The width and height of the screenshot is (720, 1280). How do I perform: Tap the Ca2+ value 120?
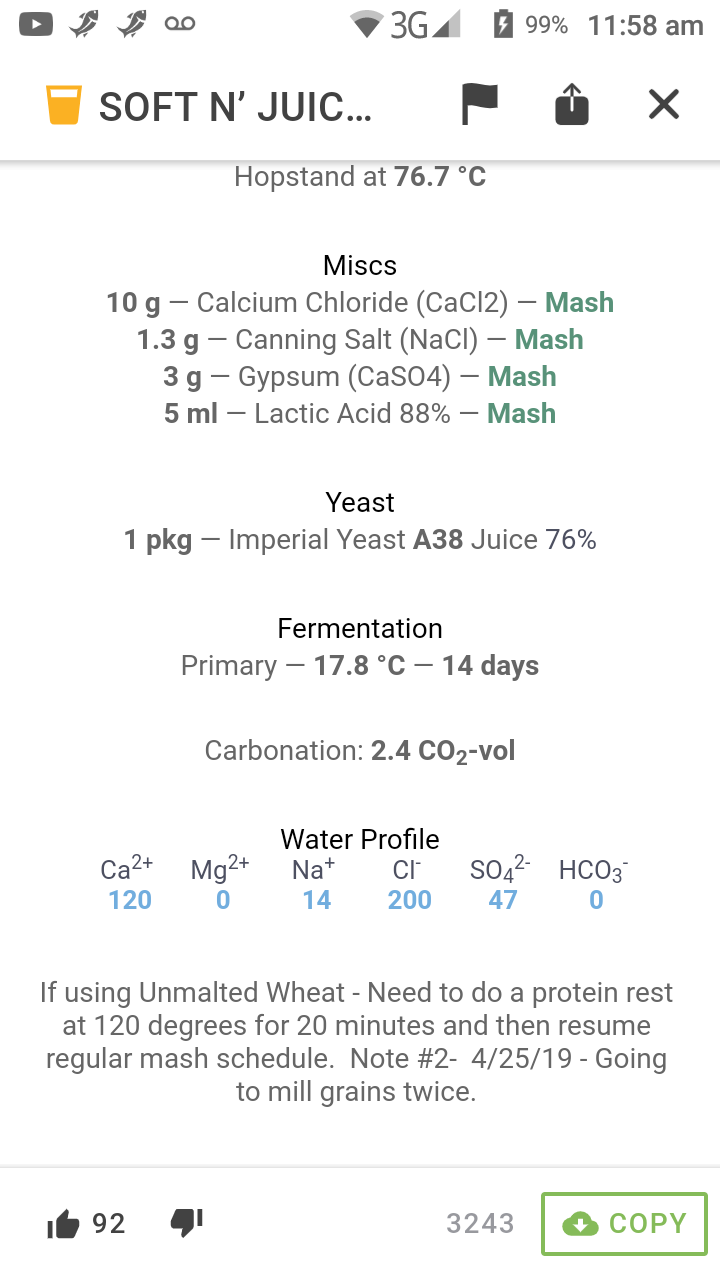(x=130, y=900)
